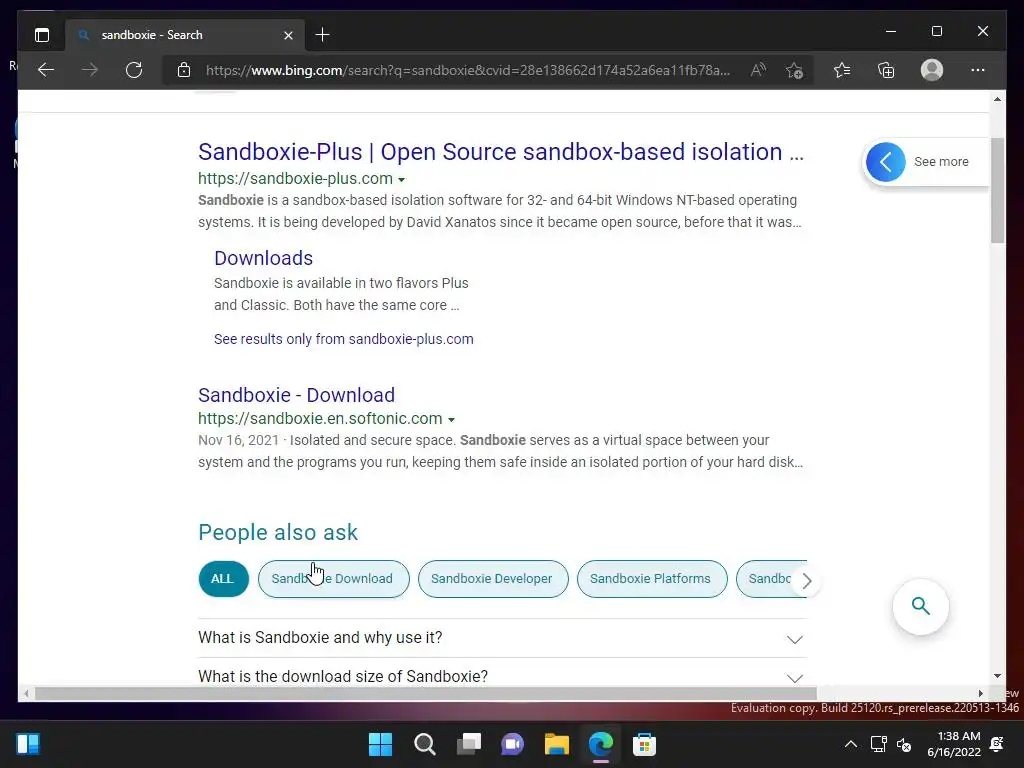Open Task View on taskbar
The width and height of the screenshot is (1024, 768).
(468, 744)
